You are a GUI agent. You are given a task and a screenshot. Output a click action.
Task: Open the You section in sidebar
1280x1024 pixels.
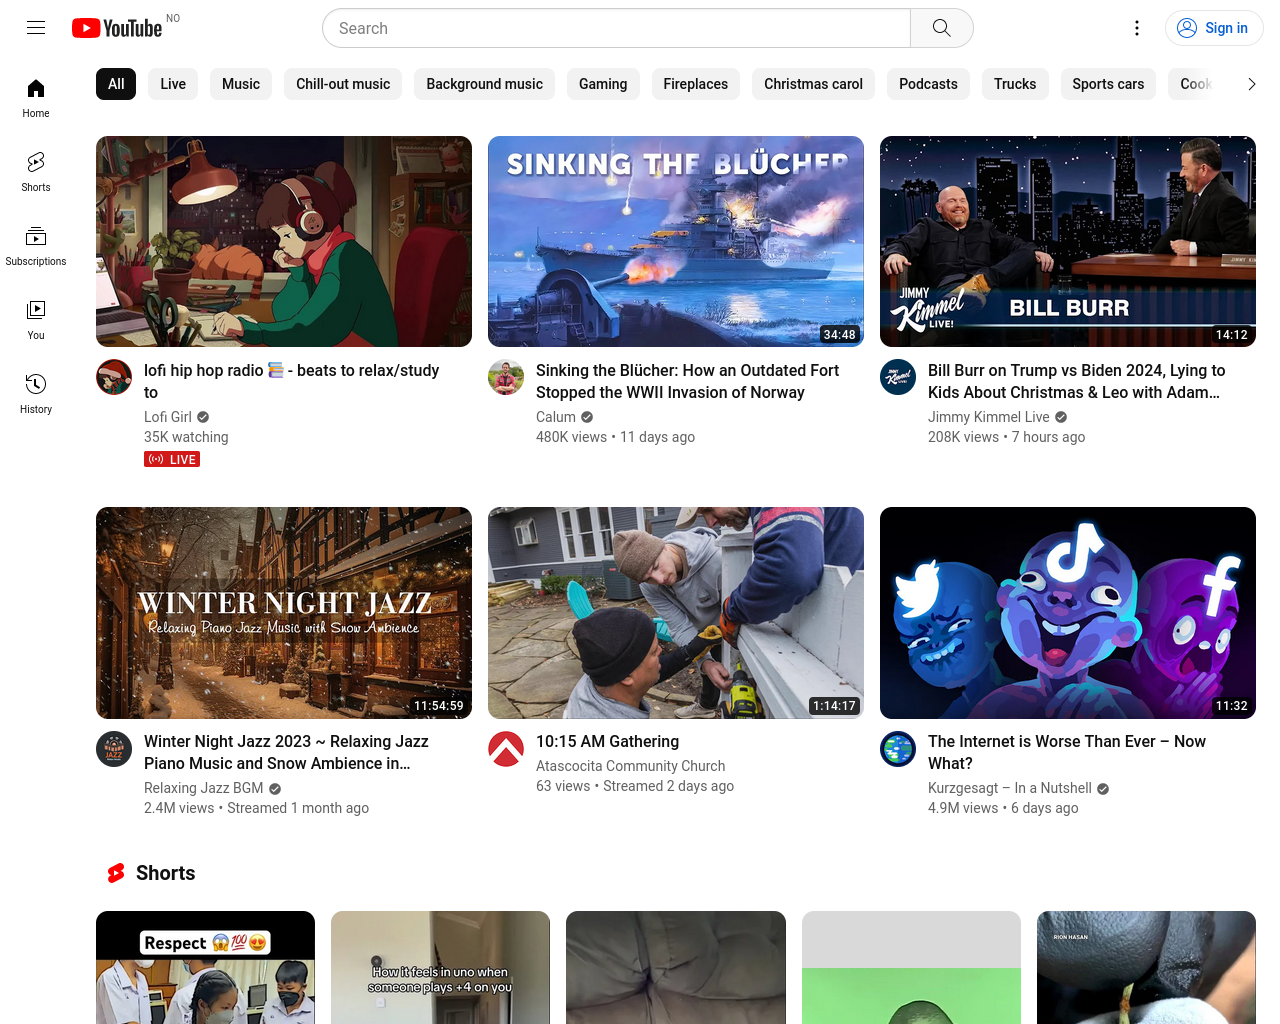pos(36,321)
